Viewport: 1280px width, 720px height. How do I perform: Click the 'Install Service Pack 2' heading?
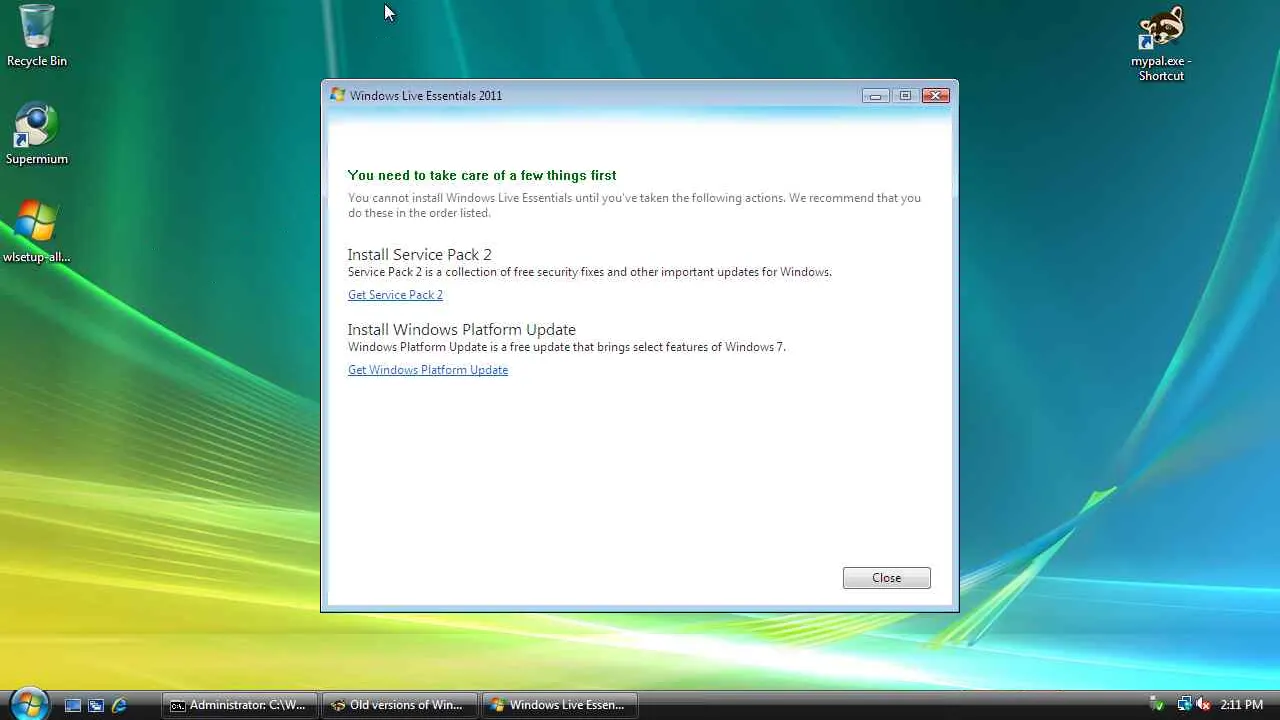click(x=420, y=255)
